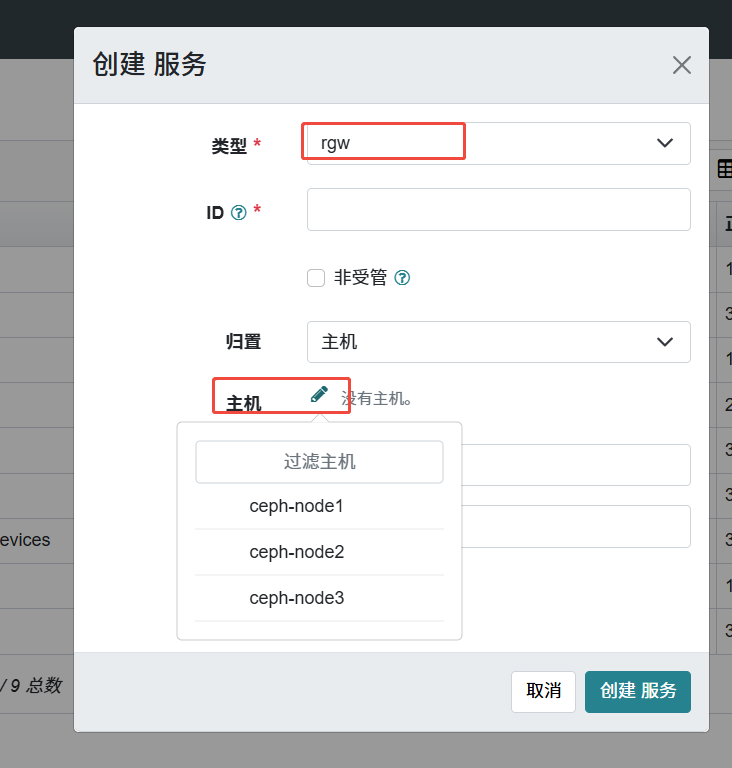
Task: Click the chevron arrow in 归置 selector
Action: click(x=665, y=342)
